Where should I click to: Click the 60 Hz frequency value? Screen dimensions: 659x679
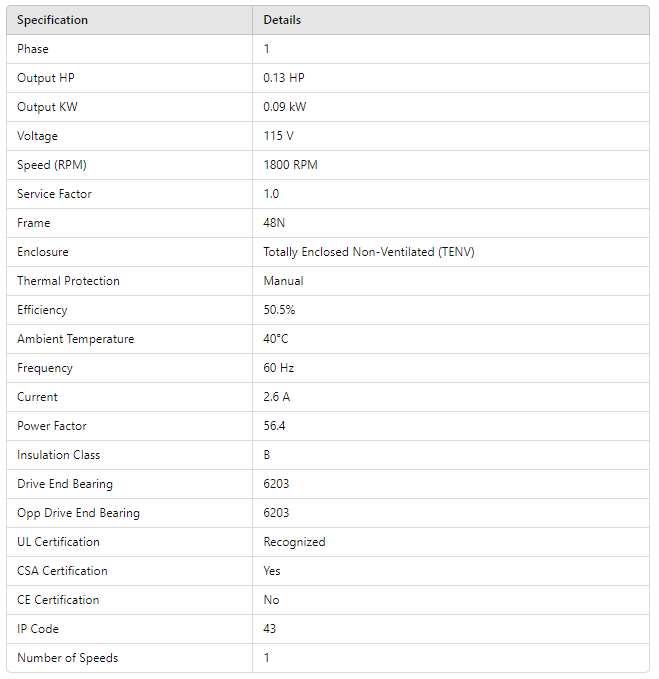pyautogui.click(x=279, y=368)
